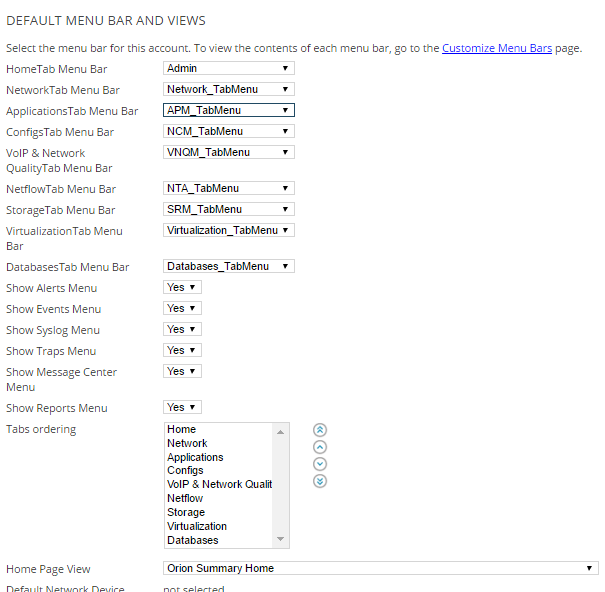Change the Show Message Center Menu dropdown
Image resolution: width=605 pixels, height=592 pixels.
click(x=182, y=371)
